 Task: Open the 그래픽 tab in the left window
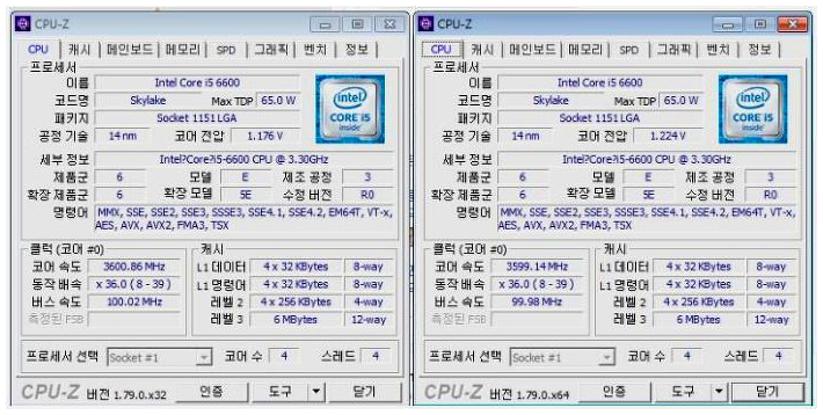[270, 50]
